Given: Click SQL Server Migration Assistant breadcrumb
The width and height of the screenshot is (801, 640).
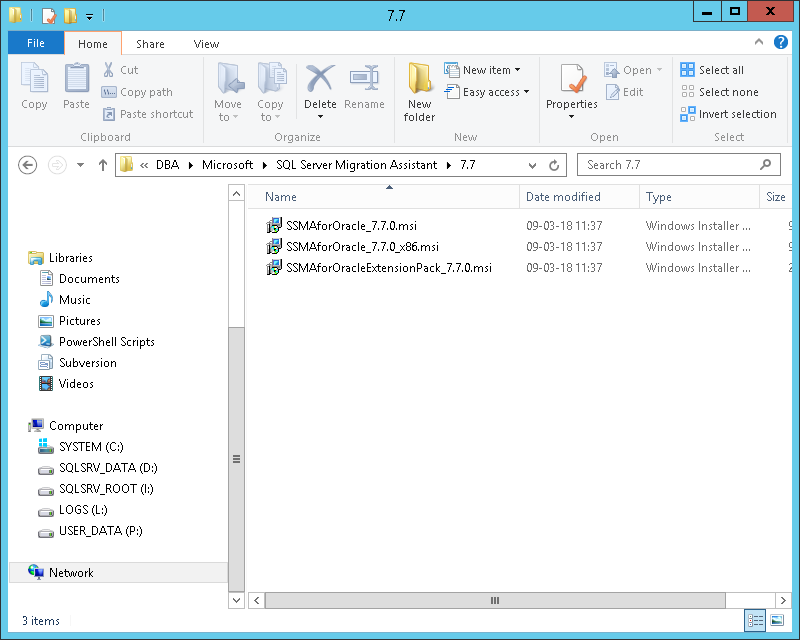Looking at the screenshot, I should tap(357, 165).
